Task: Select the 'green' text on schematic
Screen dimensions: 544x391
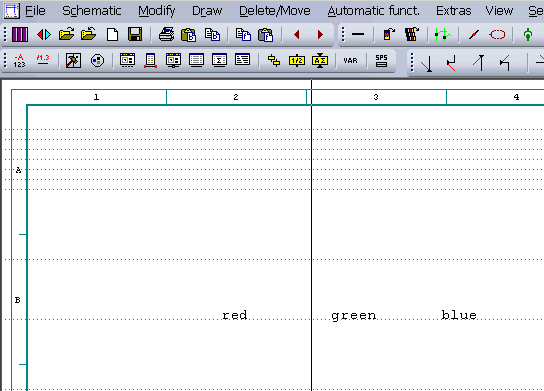Action: (x=354, y=316)
